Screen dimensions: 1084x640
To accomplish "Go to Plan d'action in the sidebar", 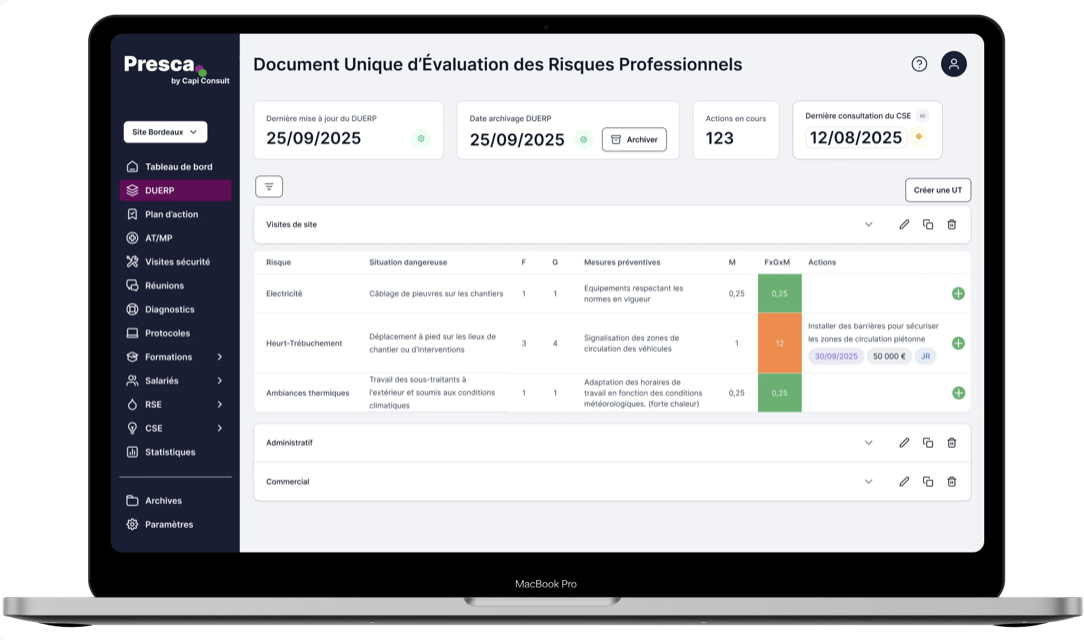I will point(171,214).
